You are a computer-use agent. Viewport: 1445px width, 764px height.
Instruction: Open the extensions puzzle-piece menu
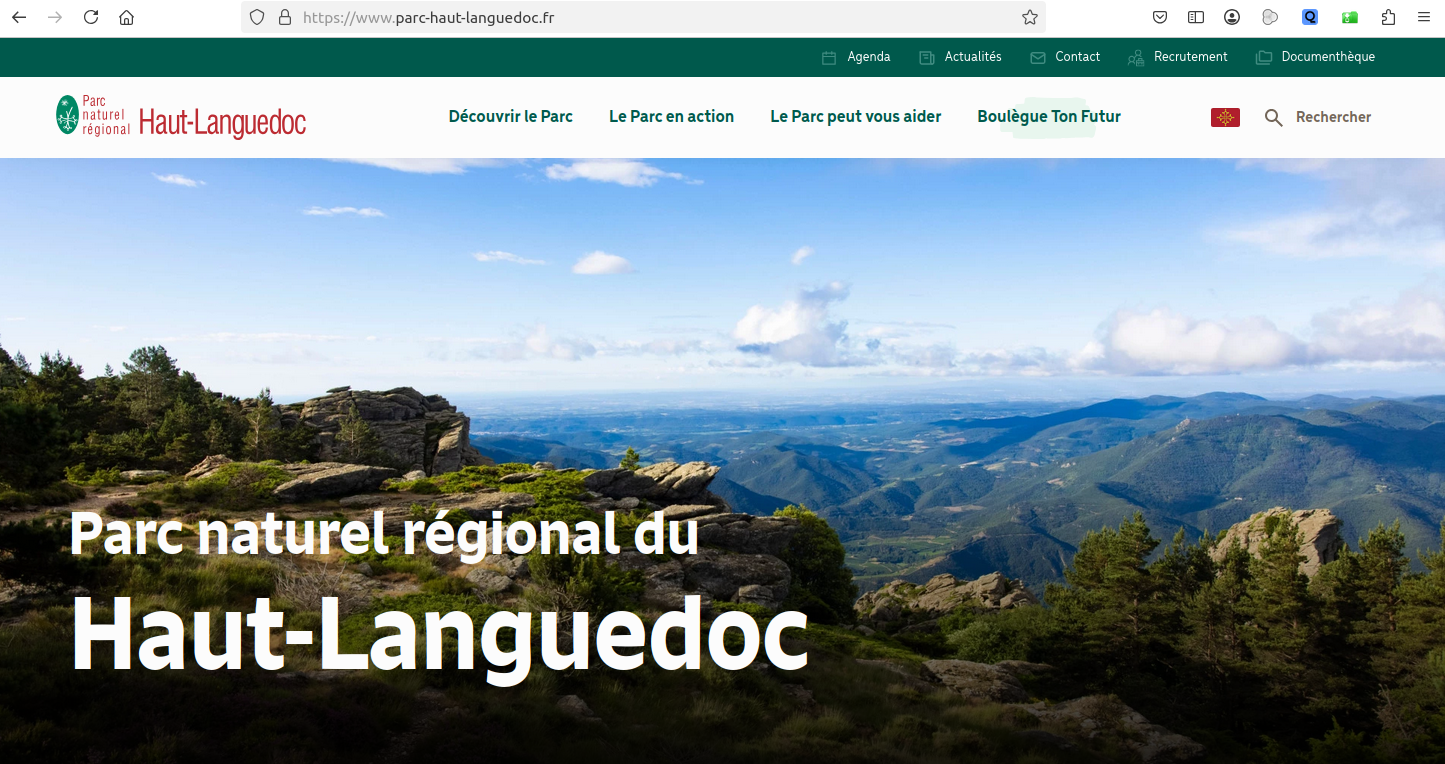pos(1388,17)
